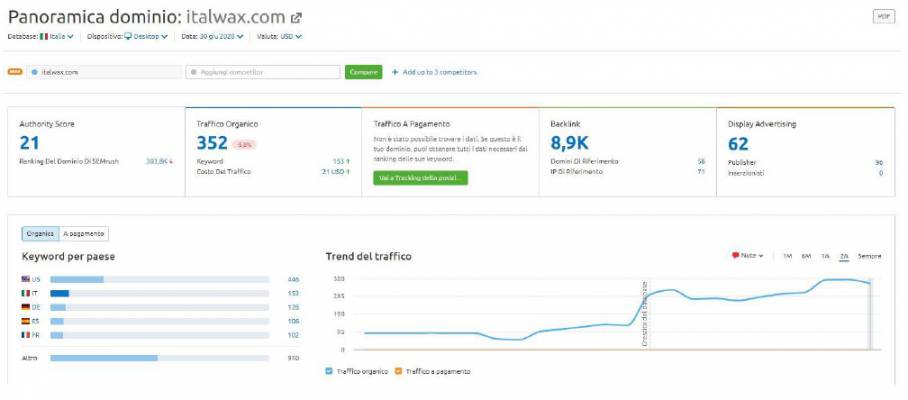Click the FR flag icon
This screenshot has height=400, width=908.
coord(25,335)
